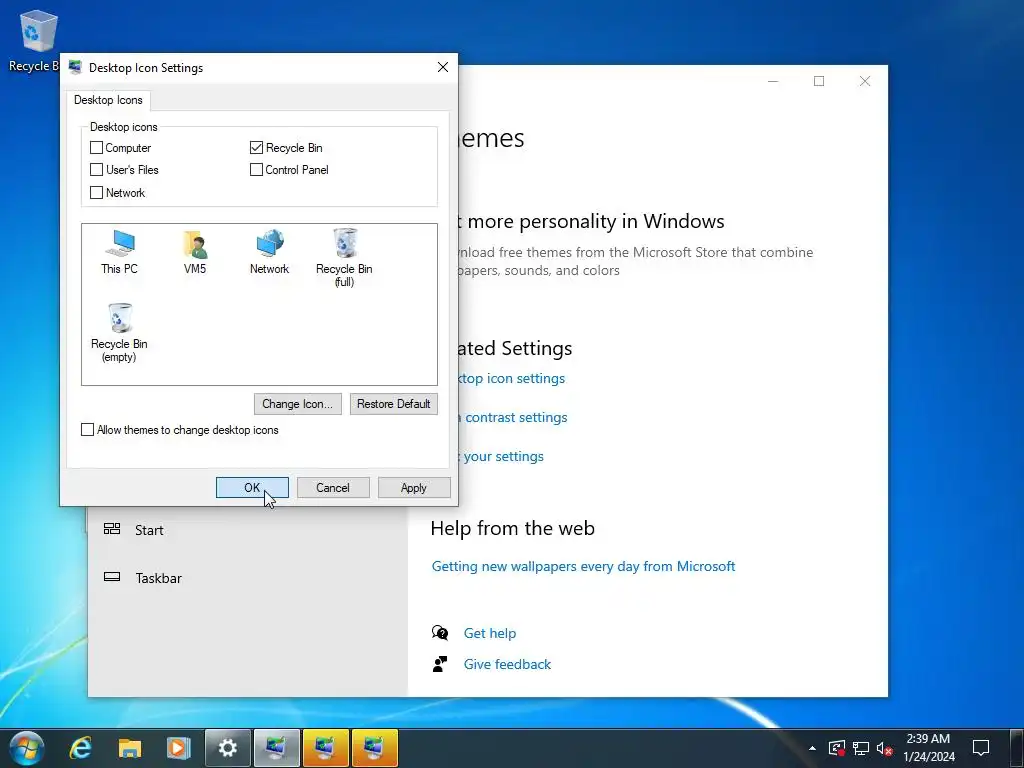
Task: Click the Cancel button
Action: point(333,488)
